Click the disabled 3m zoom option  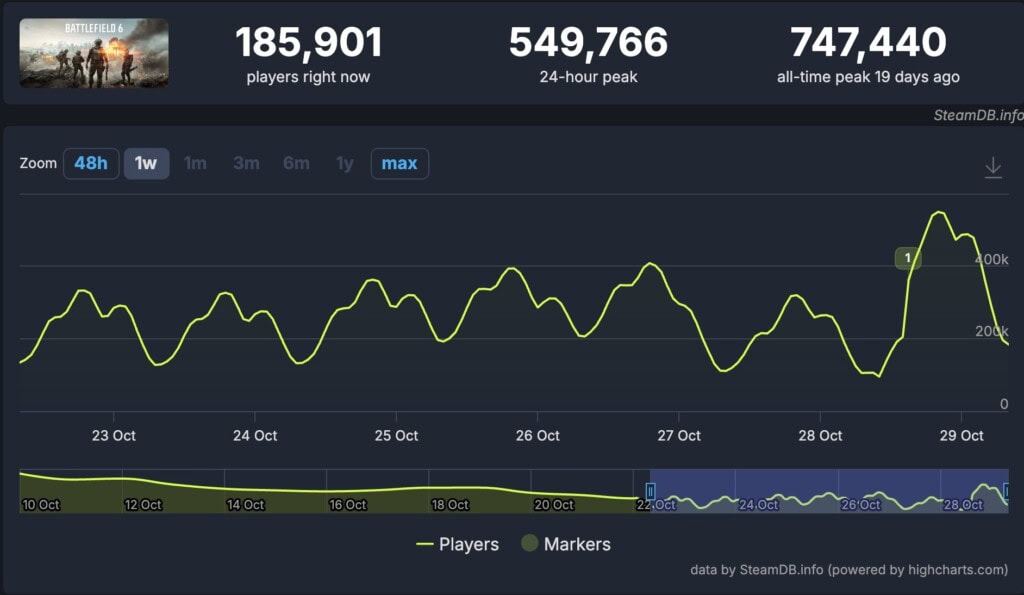[x=246, y=163]
